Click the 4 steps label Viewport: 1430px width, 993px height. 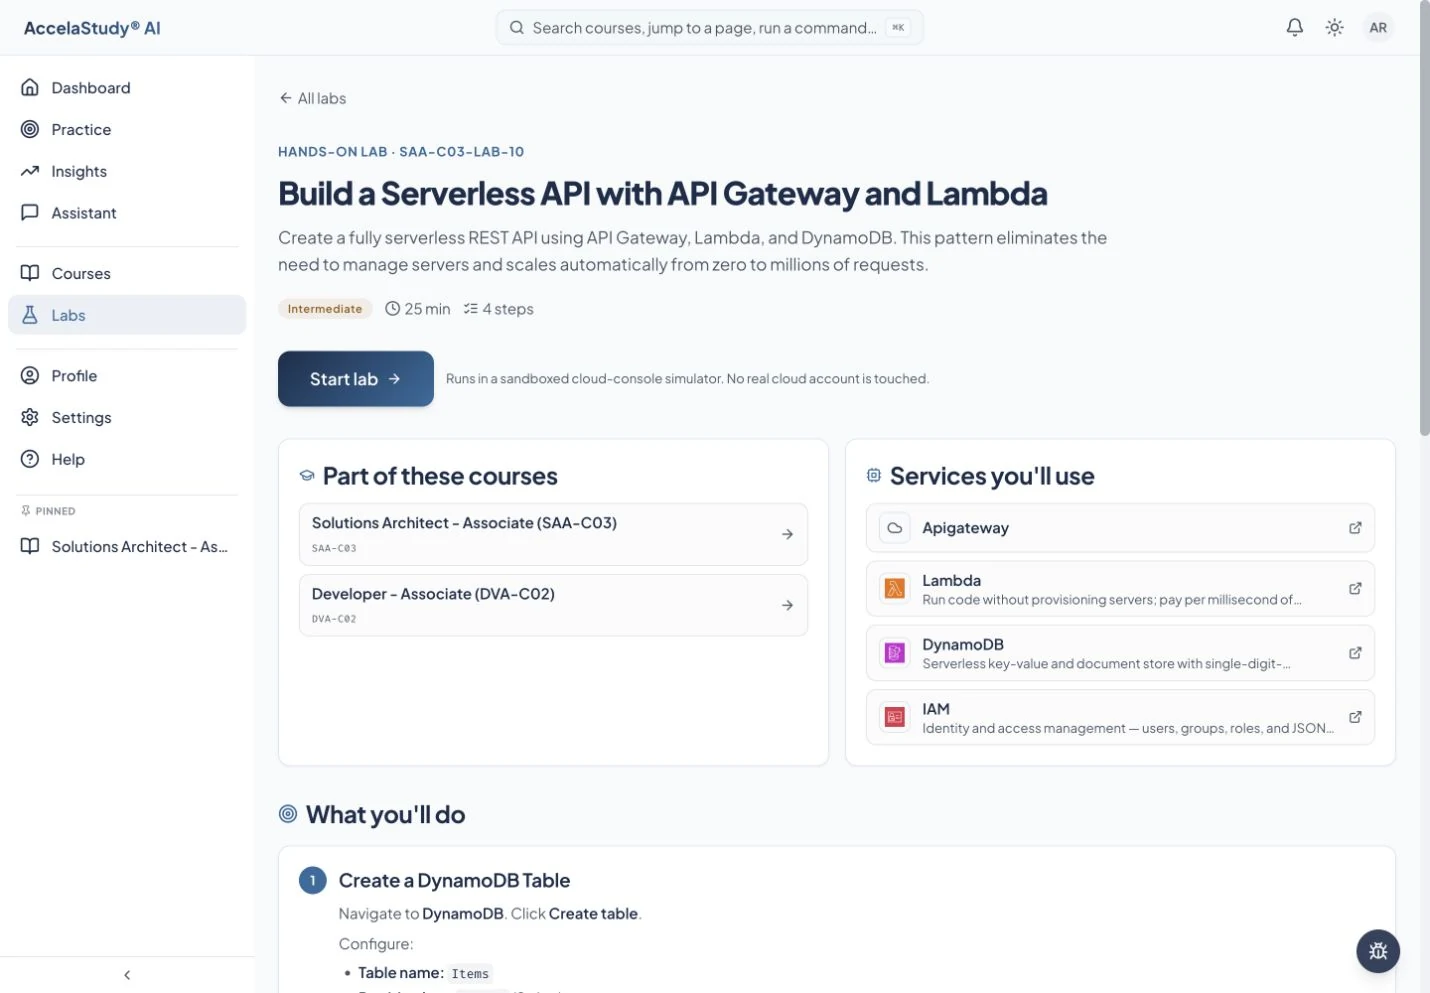(x=499, y=309)
